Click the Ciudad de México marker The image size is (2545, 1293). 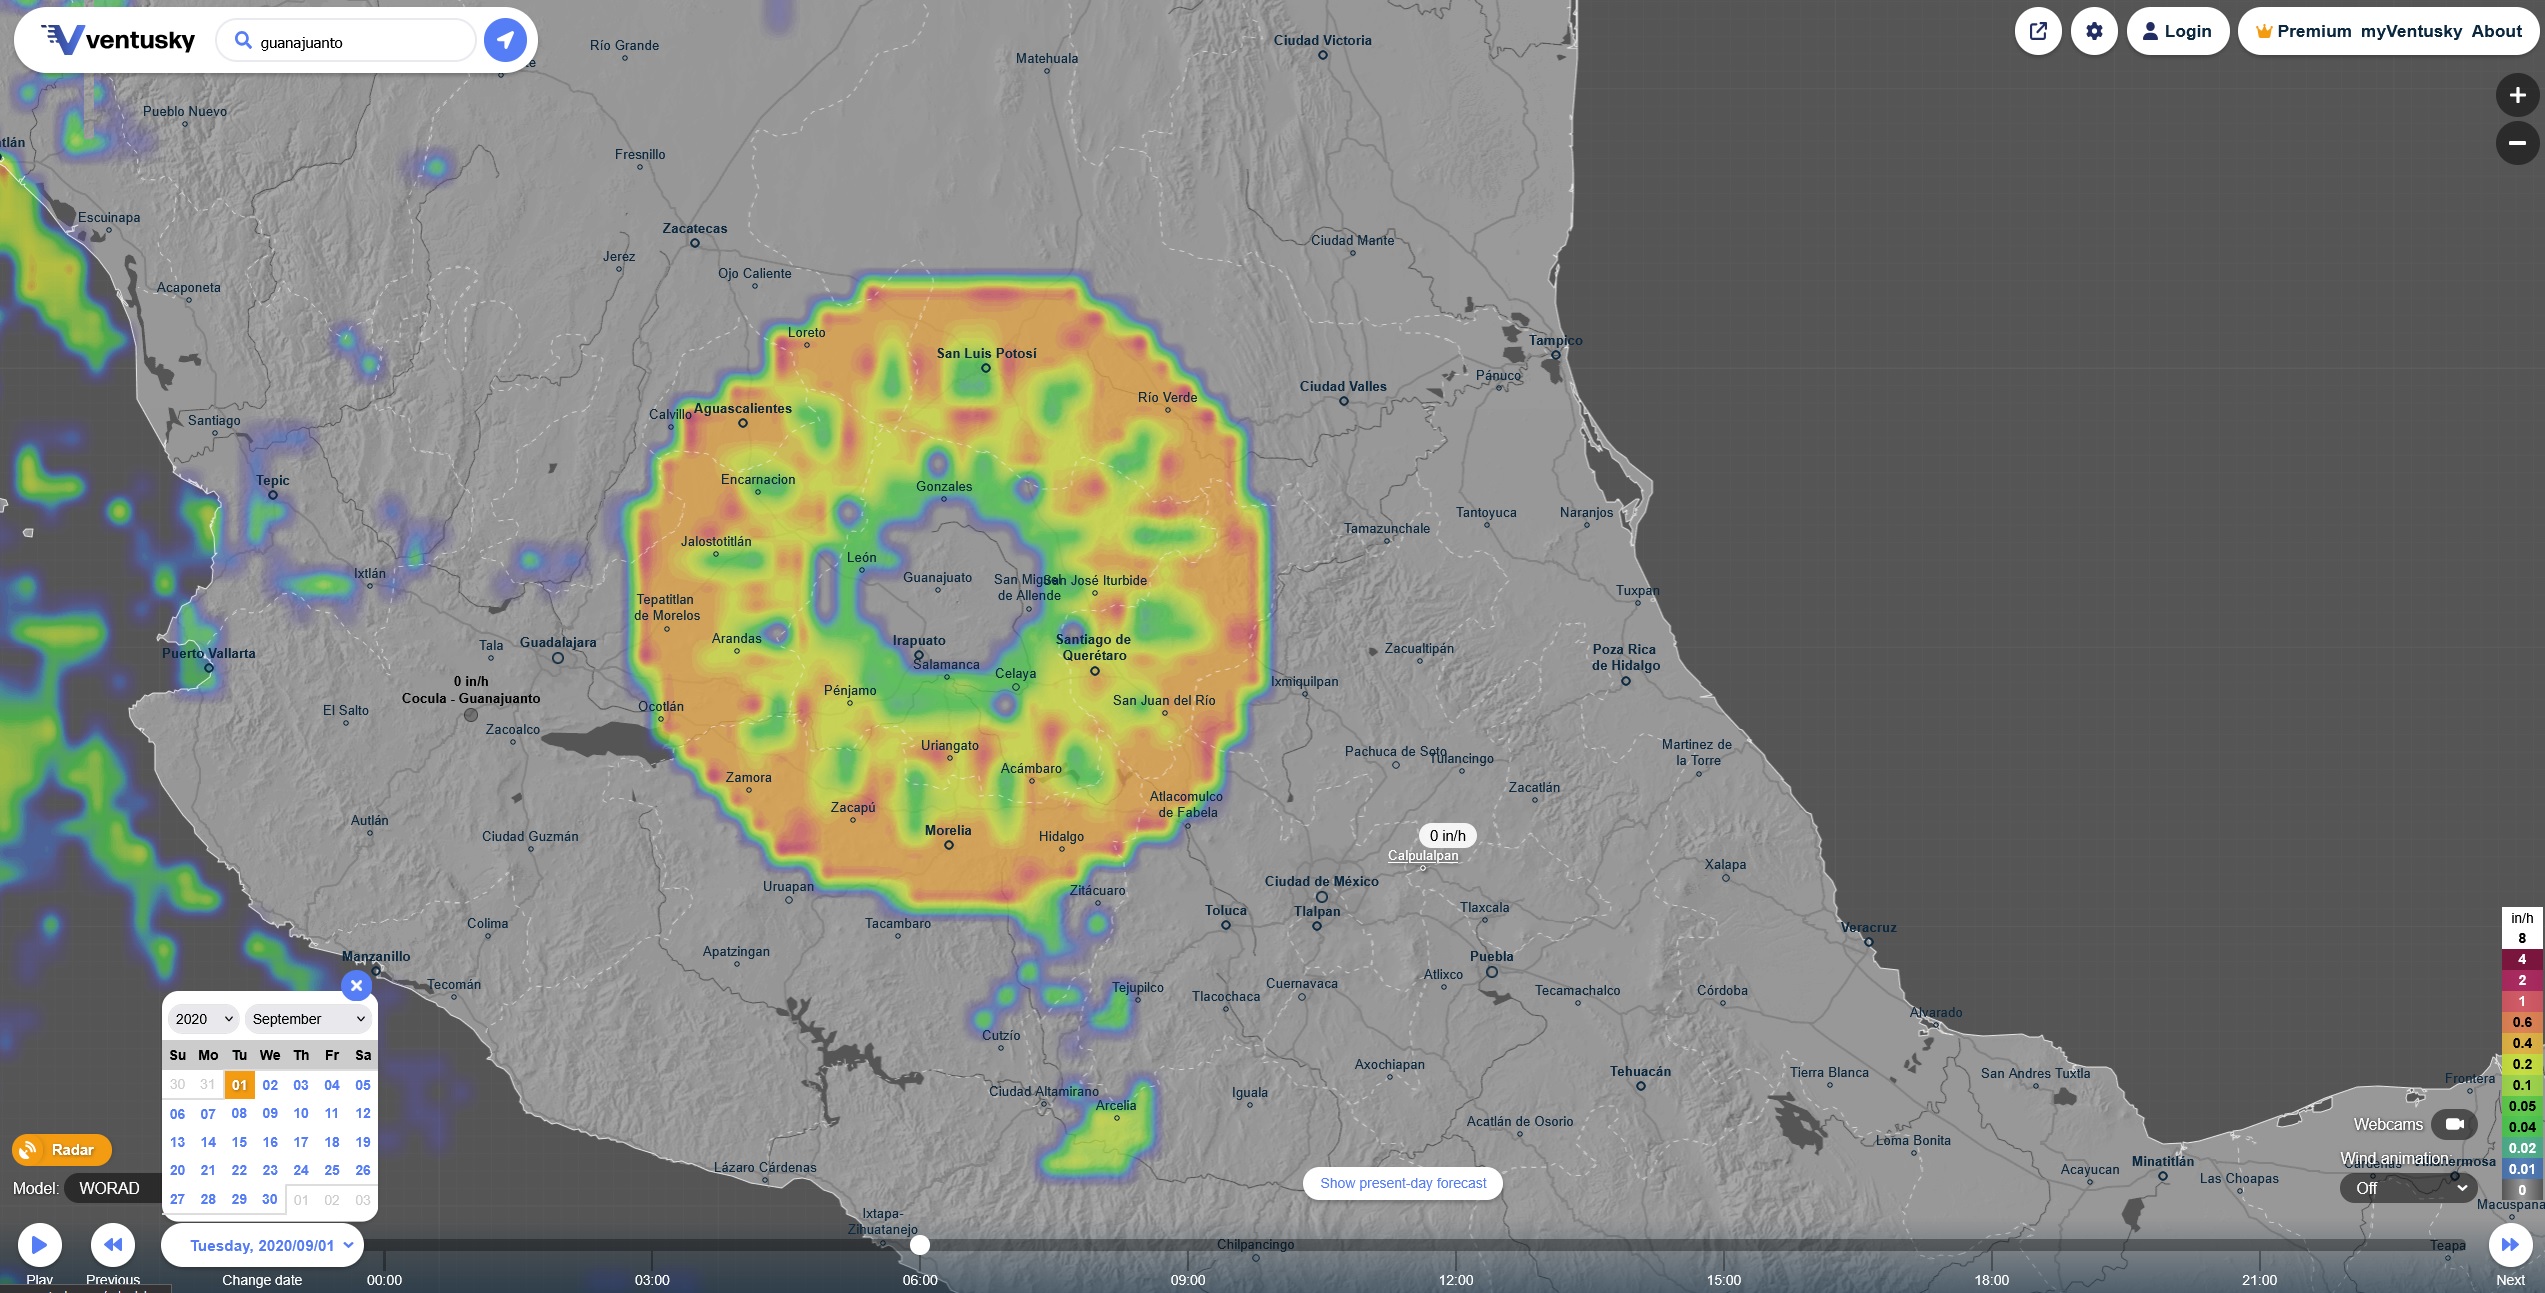point(1322,896)
